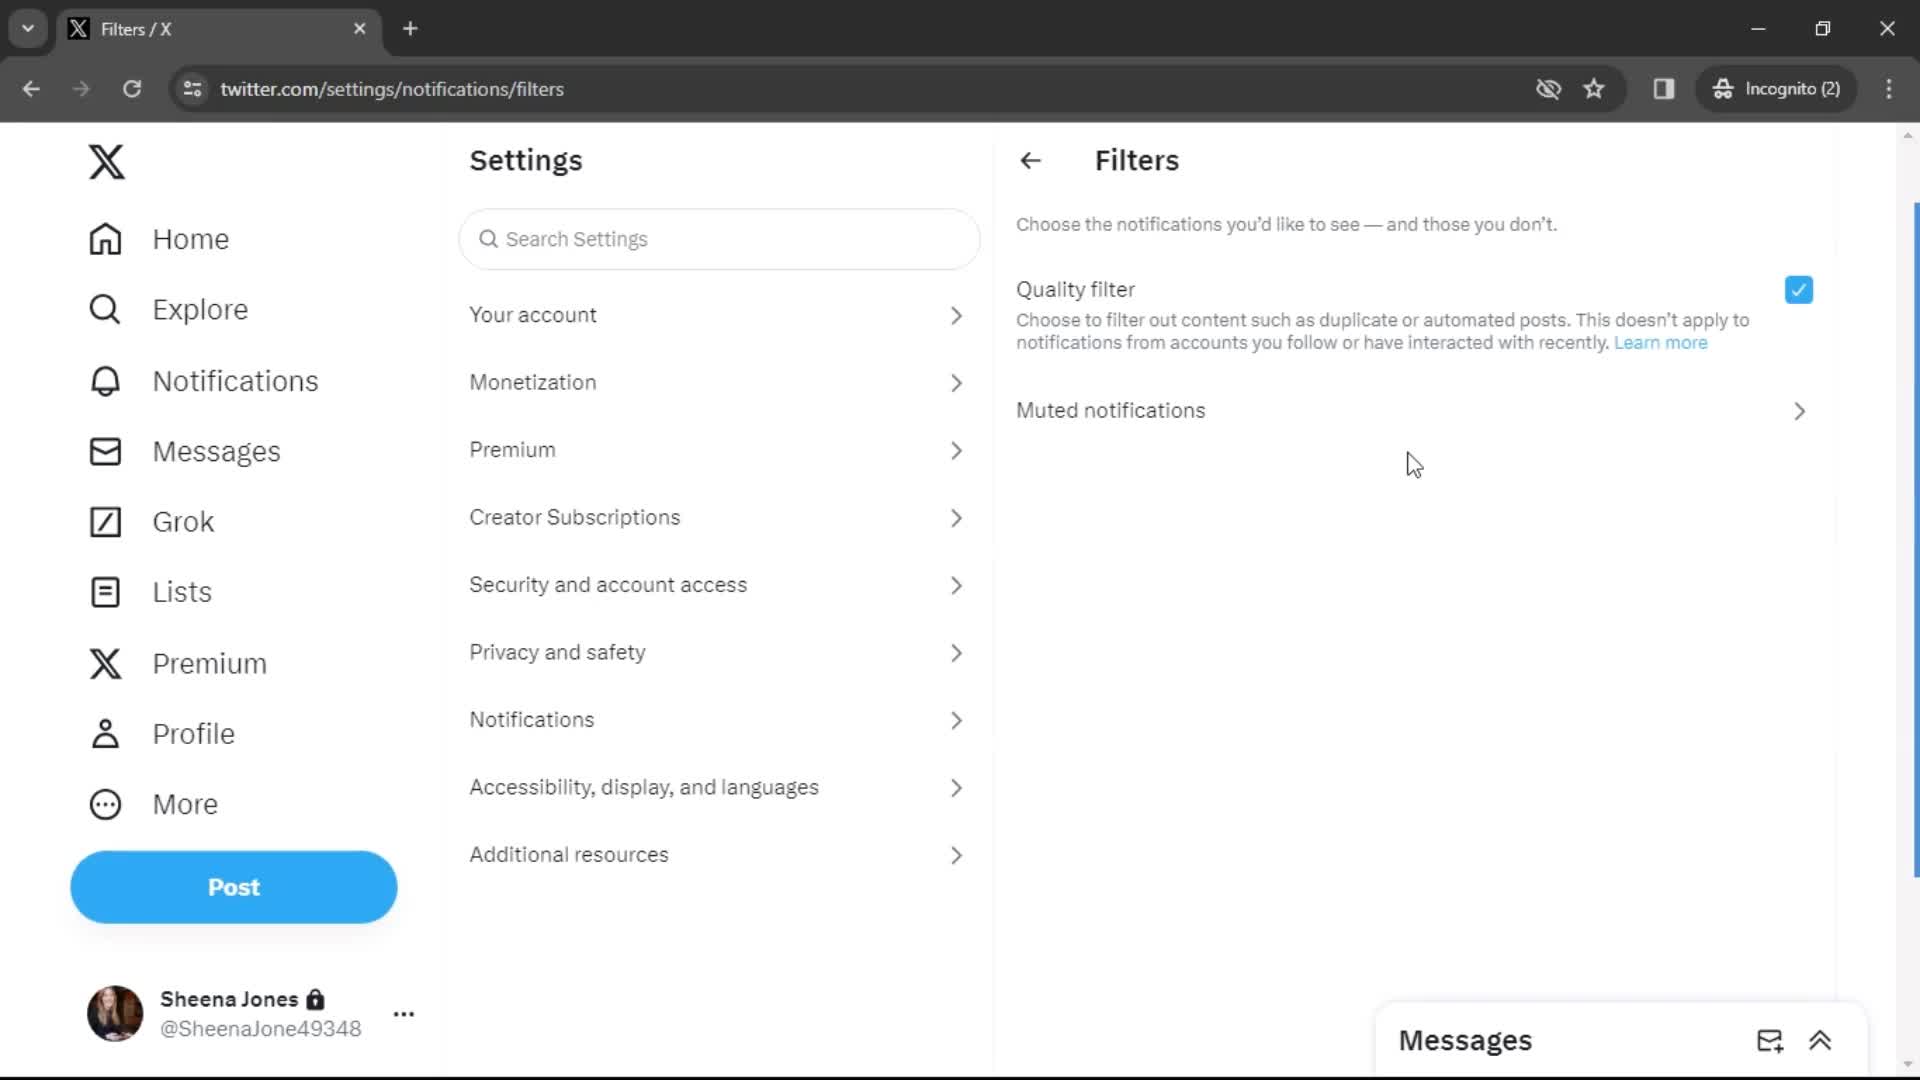Screen dimensions: 1920x1080
Task: Click the Post button
Action: click(x=235, y=886)
